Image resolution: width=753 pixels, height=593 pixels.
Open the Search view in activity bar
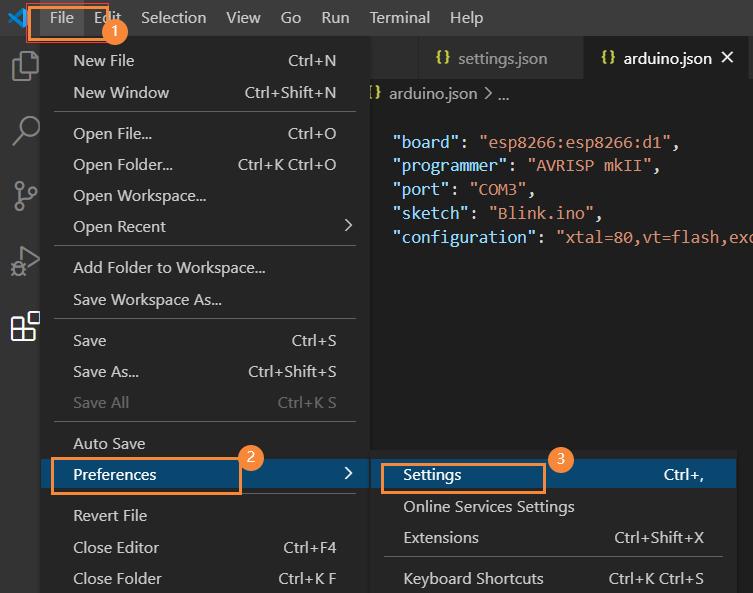[25, 130]
